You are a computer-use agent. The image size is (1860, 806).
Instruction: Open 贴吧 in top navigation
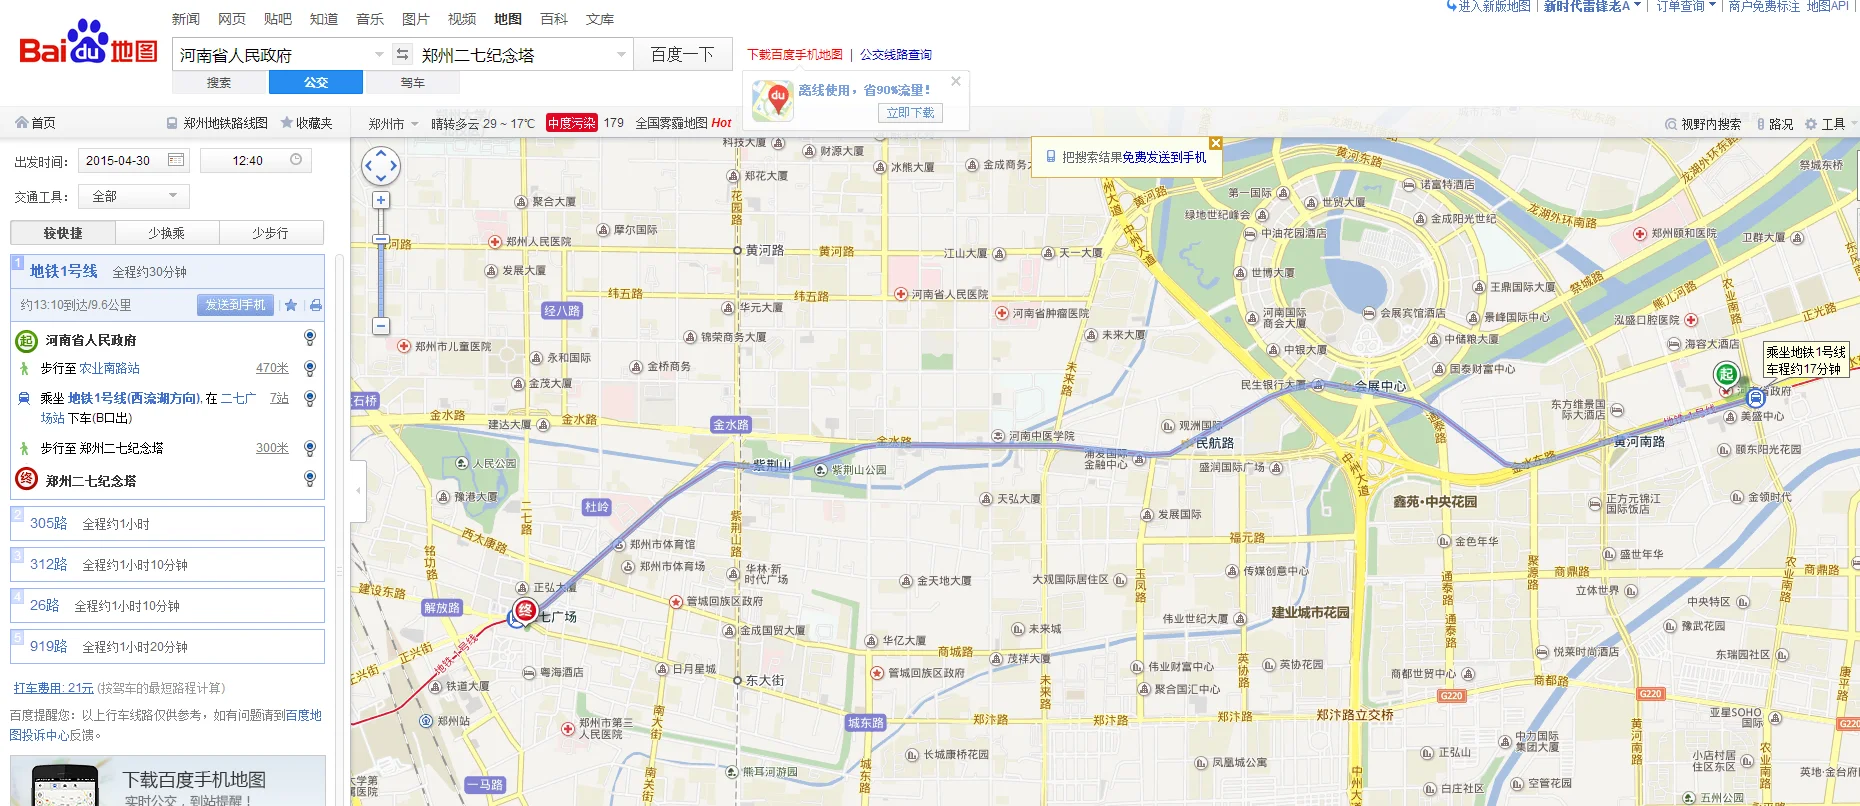[278, 19]
